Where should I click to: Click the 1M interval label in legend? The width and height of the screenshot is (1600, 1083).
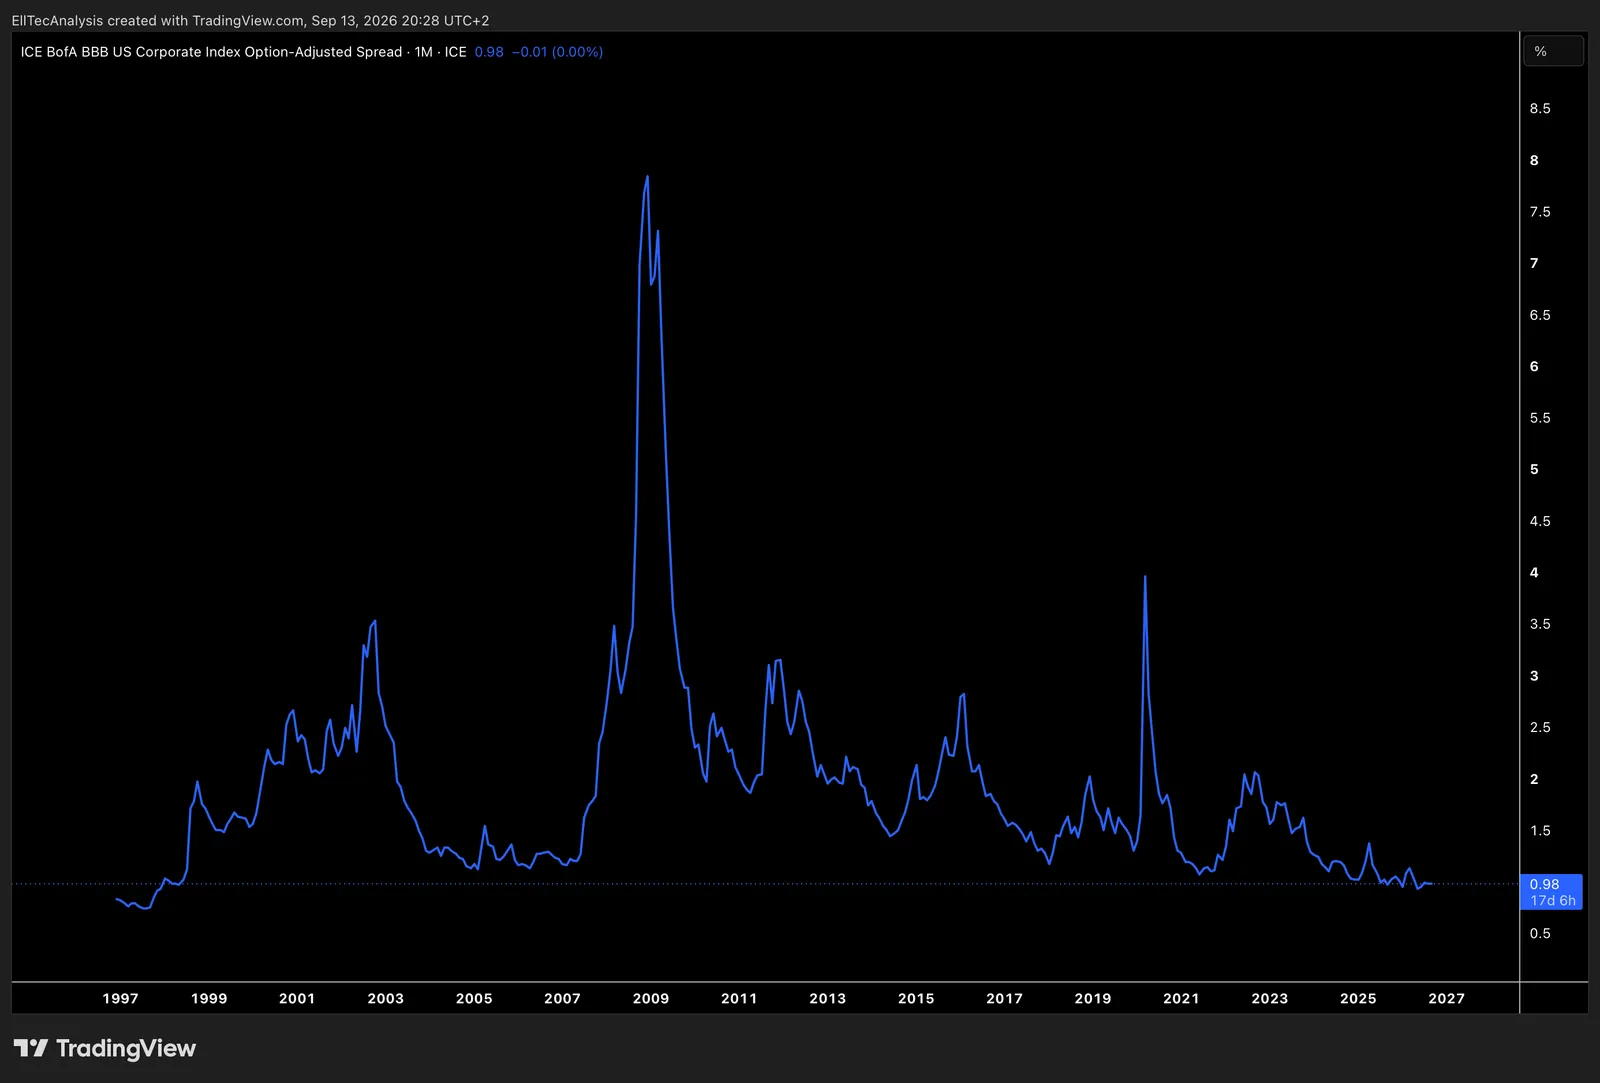pyautogui.click(x=424, y=52)
